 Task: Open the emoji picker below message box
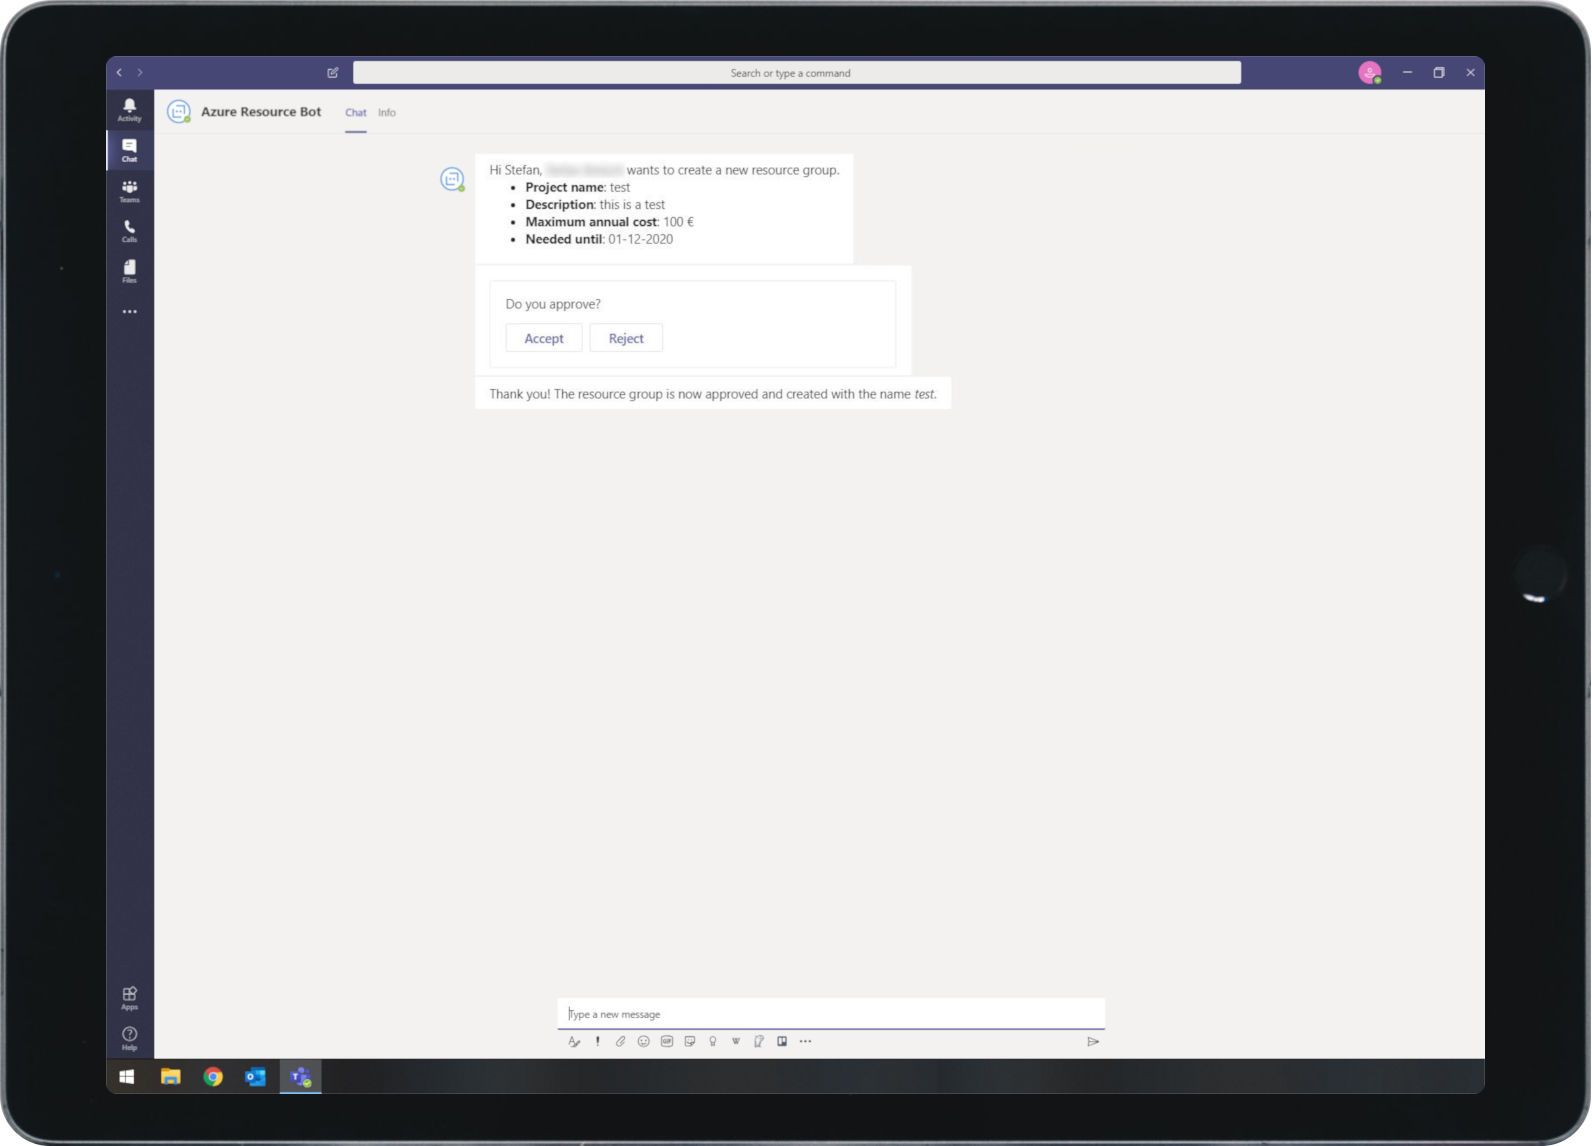pyautogui.click(x=643, y=1041)
